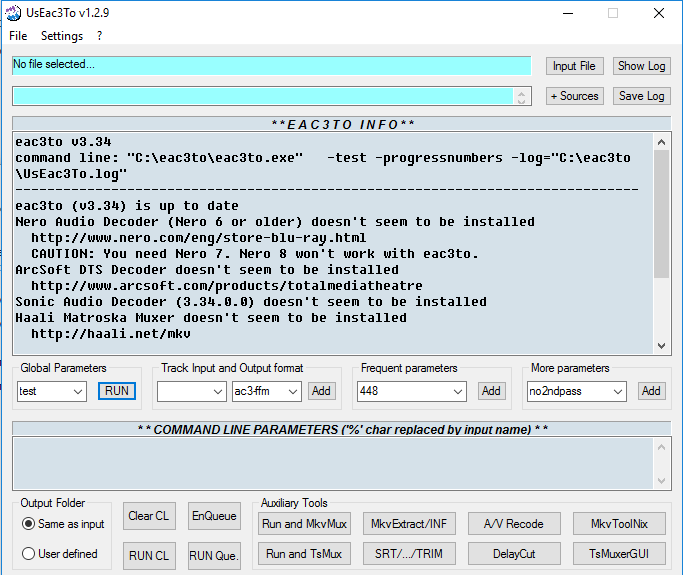Click the Save Log button
This screenshot has width=683, height=575.
pos(641,96)
